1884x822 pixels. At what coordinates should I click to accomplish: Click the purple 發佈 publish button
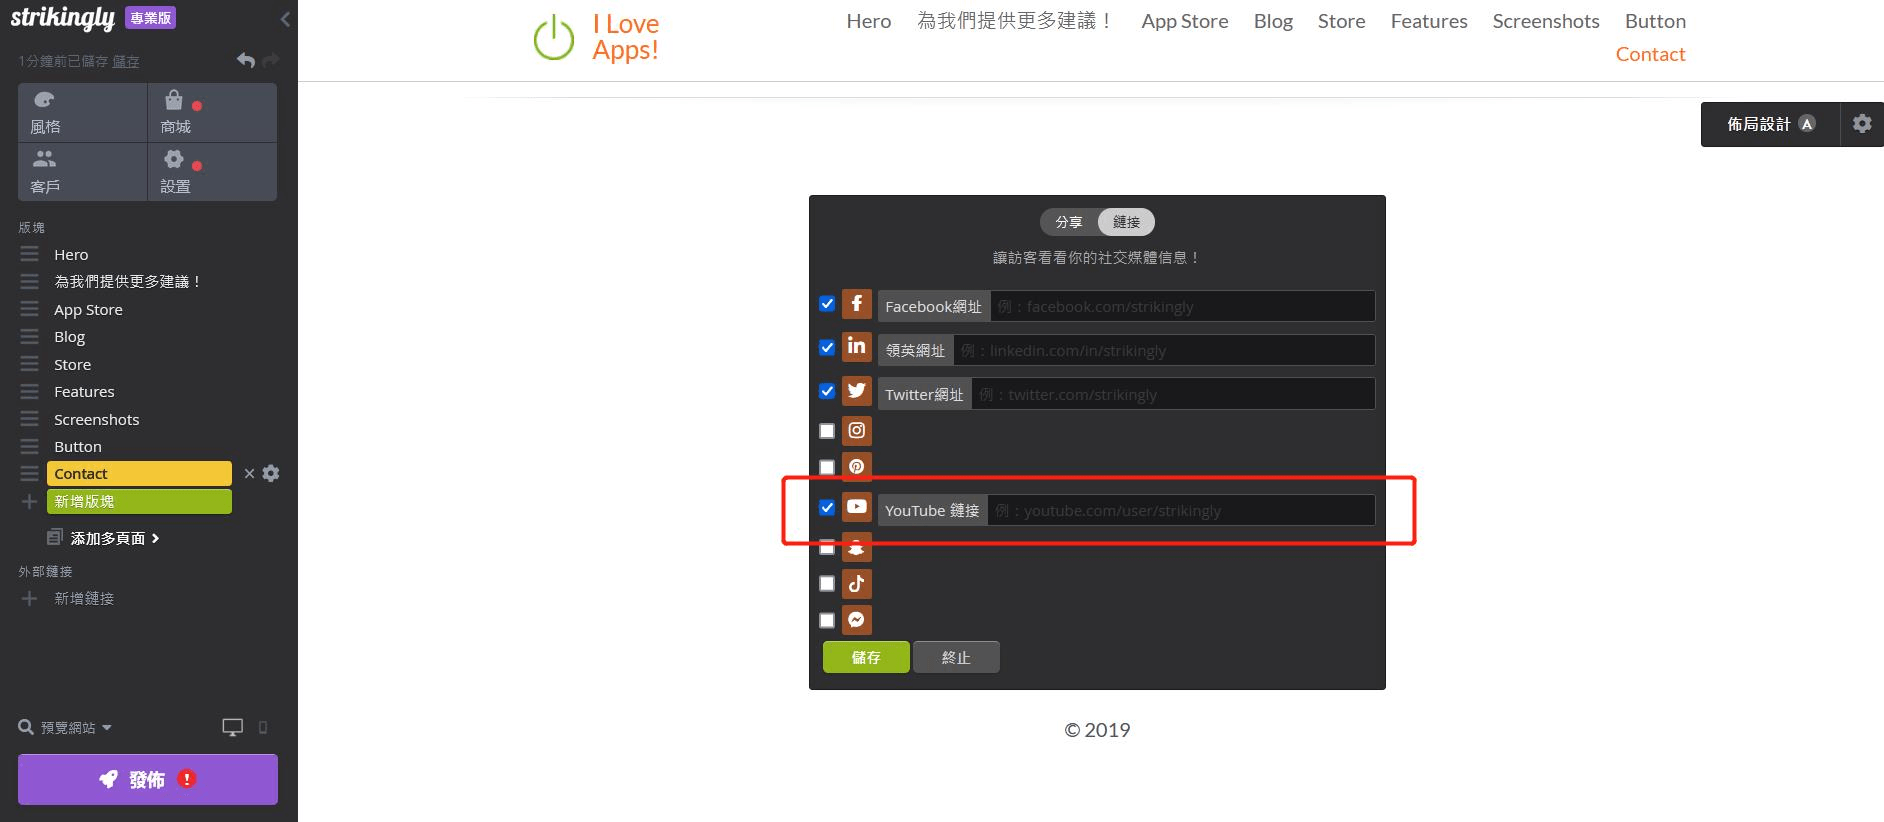[148, 779]
